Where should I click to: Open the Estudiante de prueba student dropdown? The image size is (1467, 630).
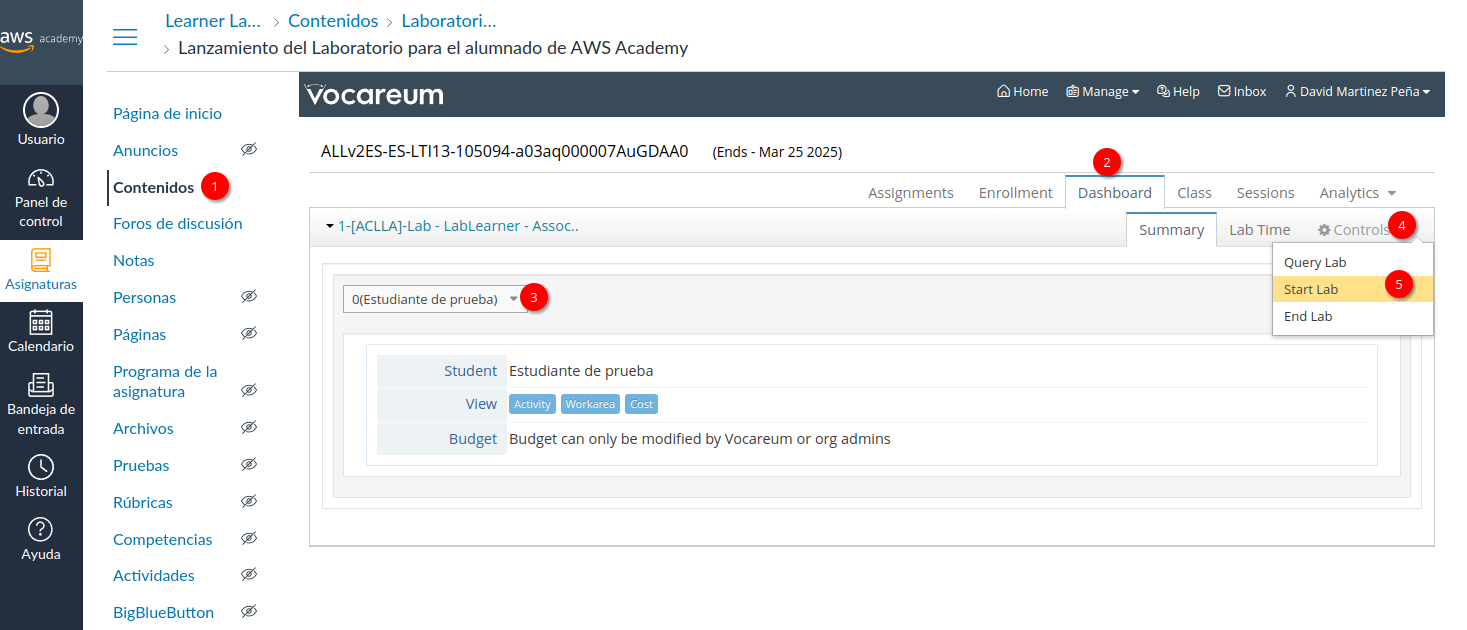click(435, 299)
